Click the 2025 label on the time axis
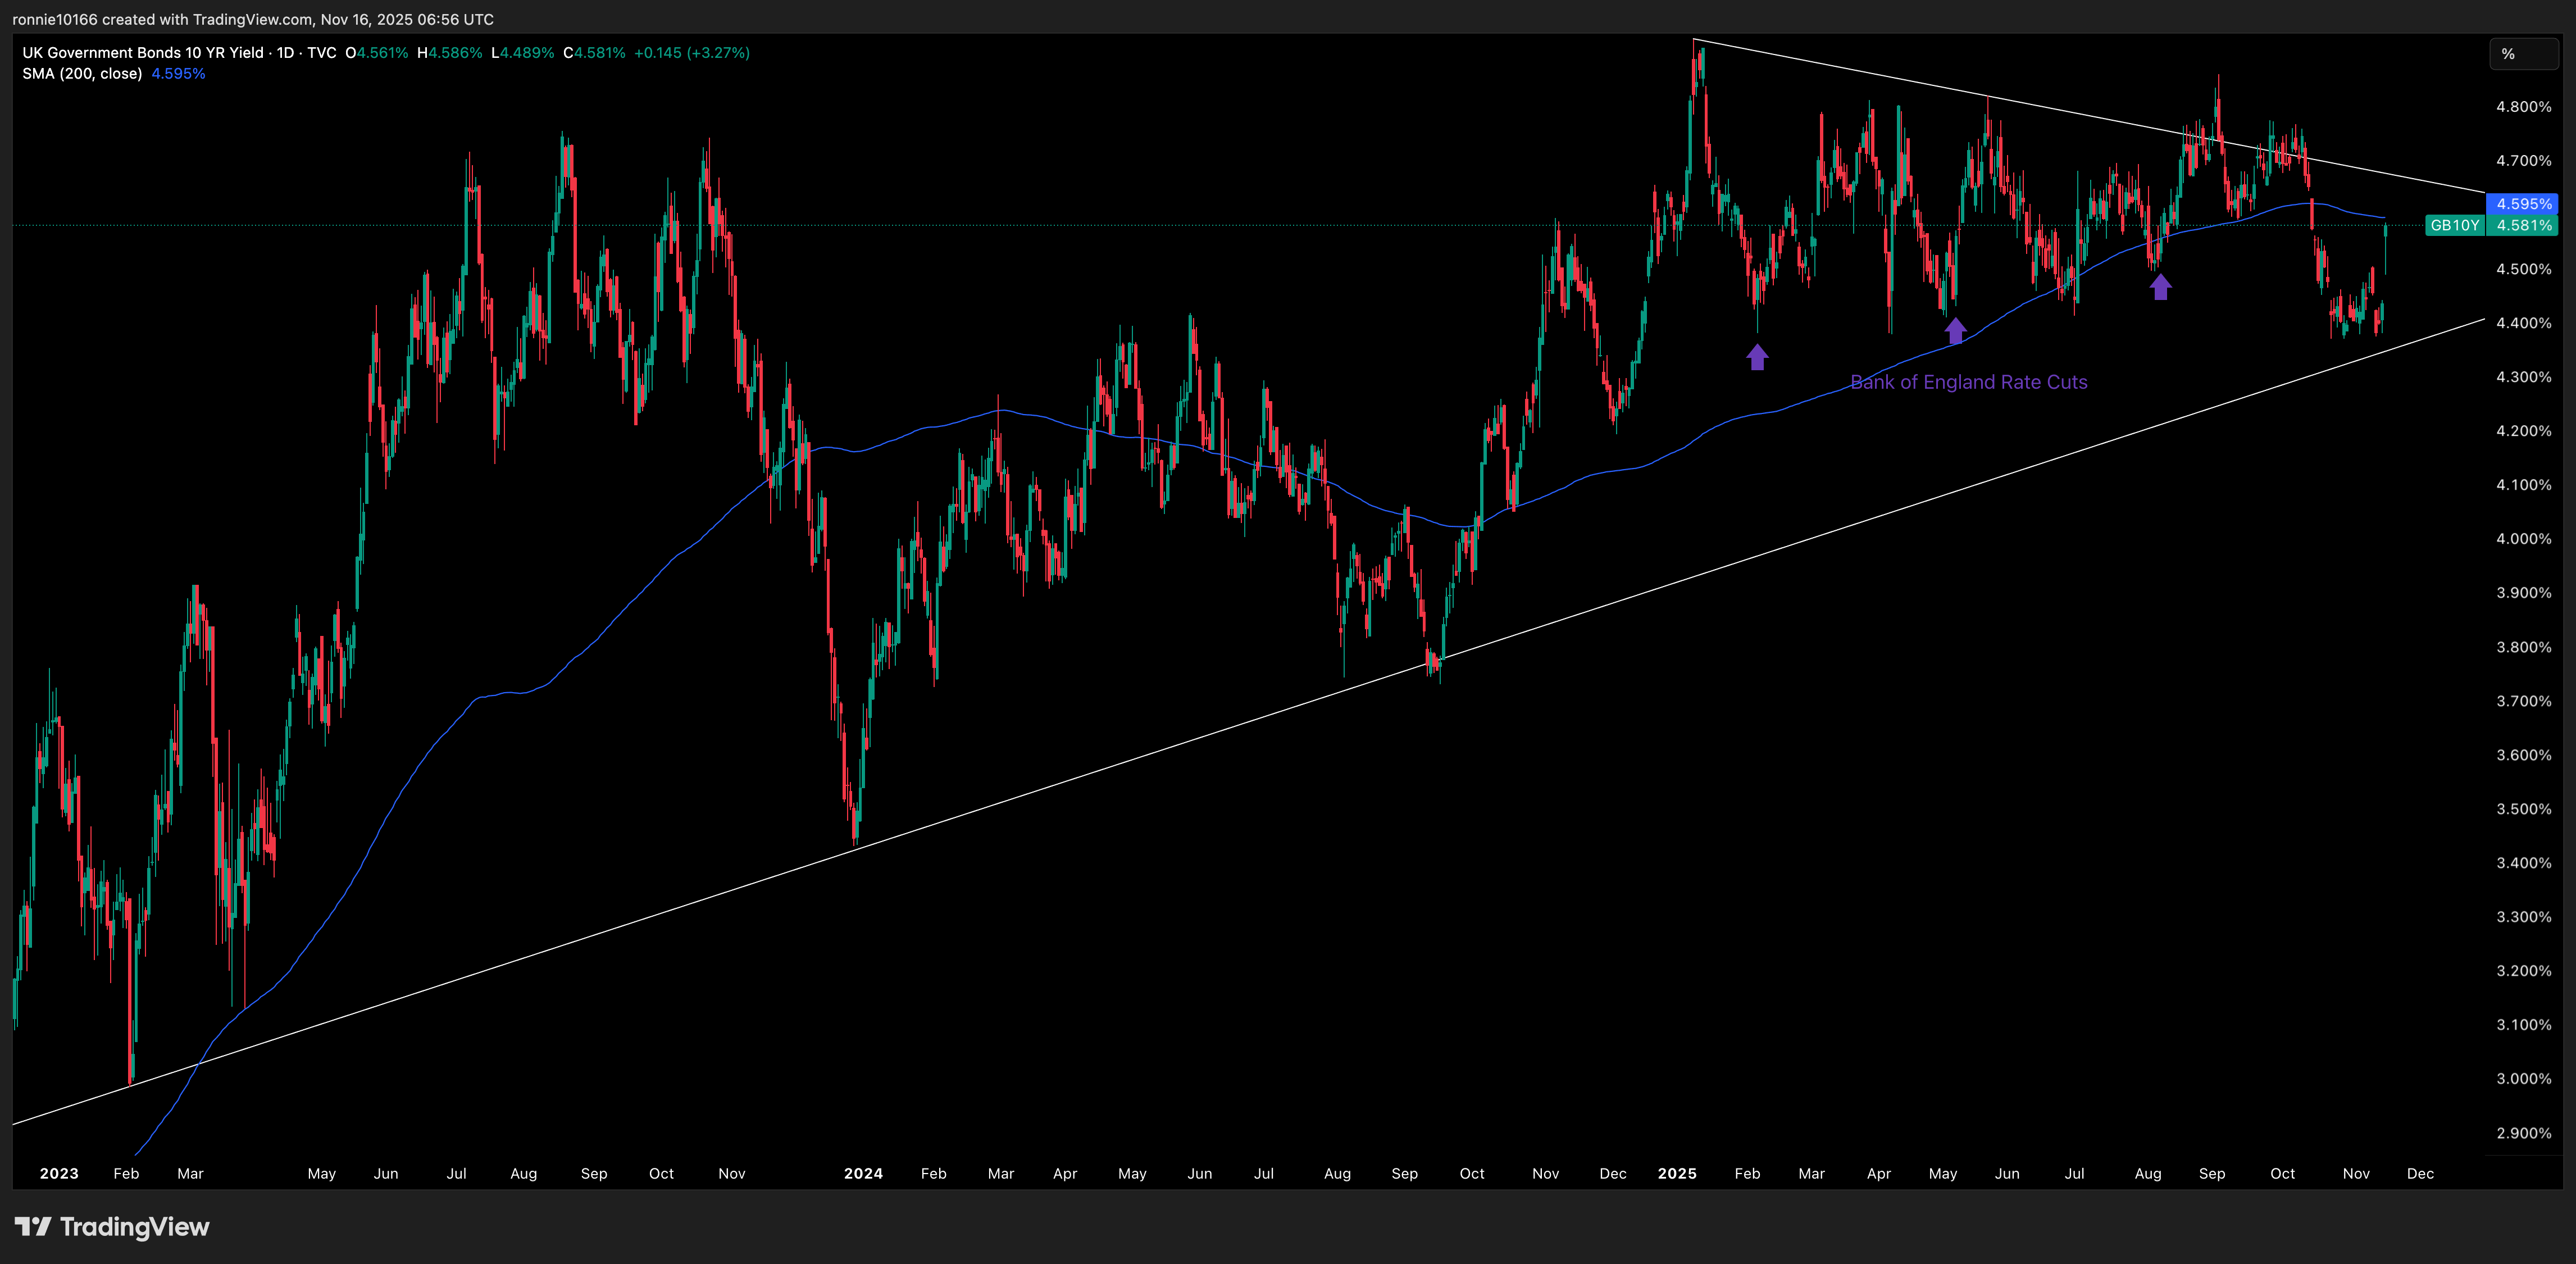This screenshot has height=1264, width=2576. (1677, 1173)
